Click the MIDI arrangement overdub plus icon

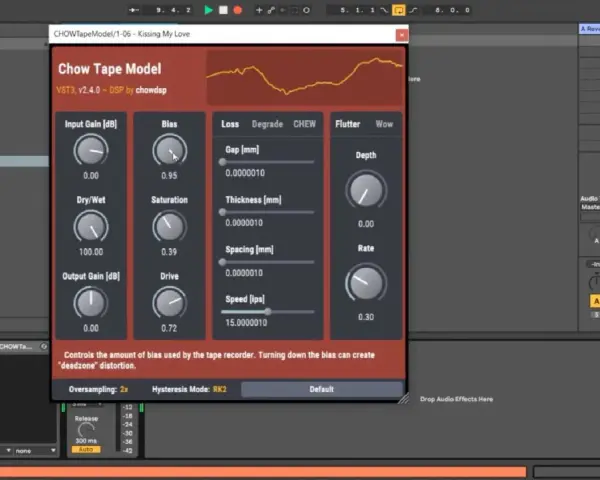(259, 10)
